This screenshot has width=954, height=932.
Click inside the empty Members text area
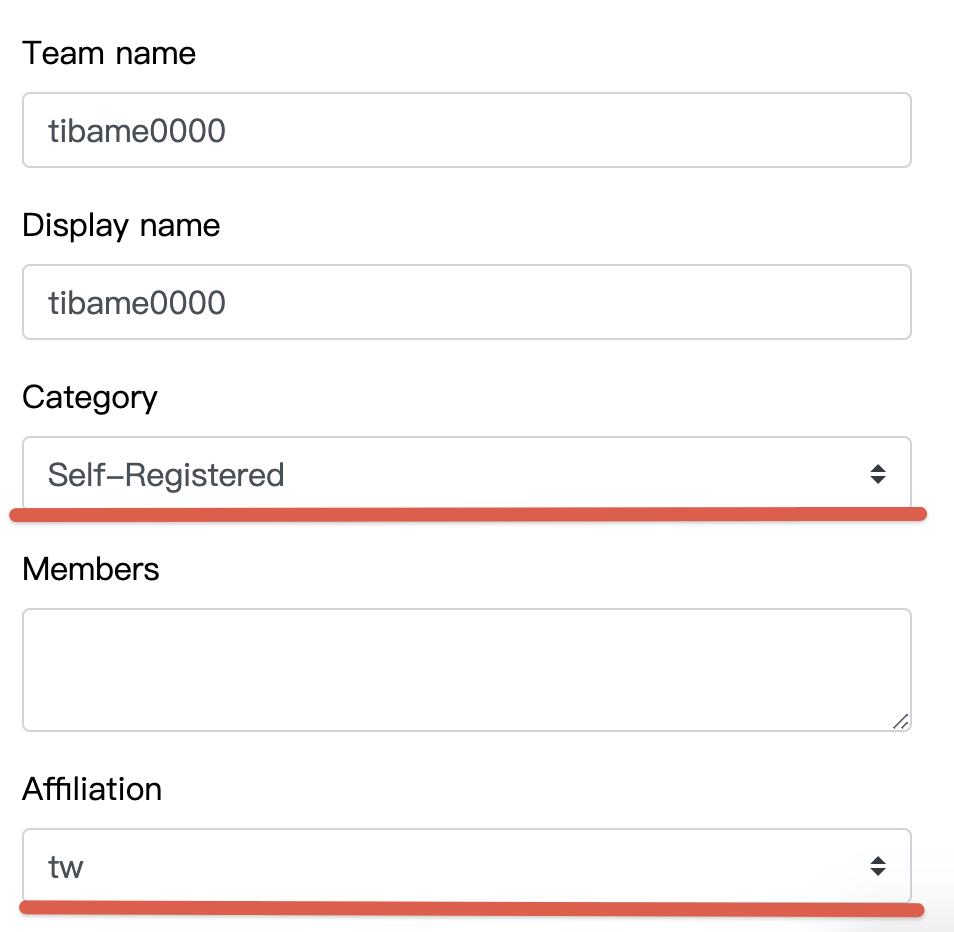[466, 670]
